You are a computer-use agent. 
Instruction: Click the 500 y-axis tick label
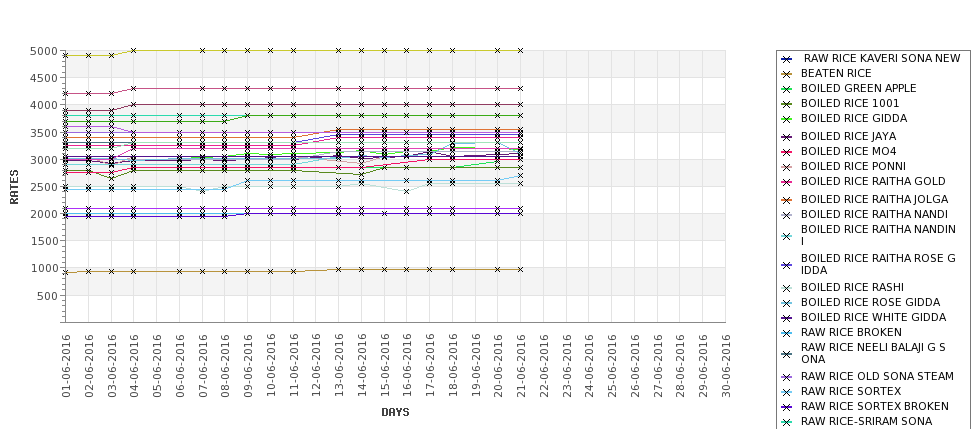47,296
